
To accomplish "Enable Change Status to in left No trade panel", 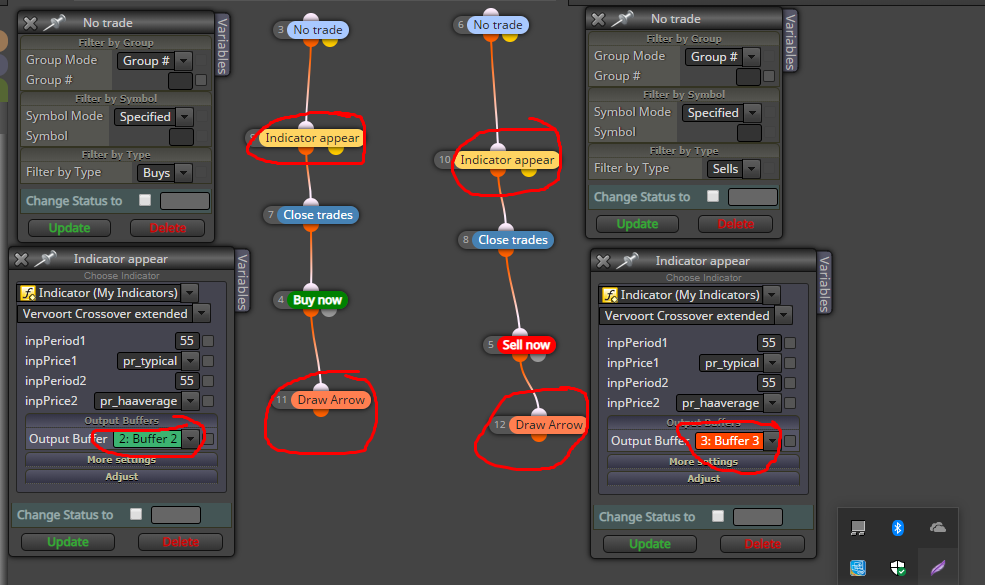I will click(145, 200).
